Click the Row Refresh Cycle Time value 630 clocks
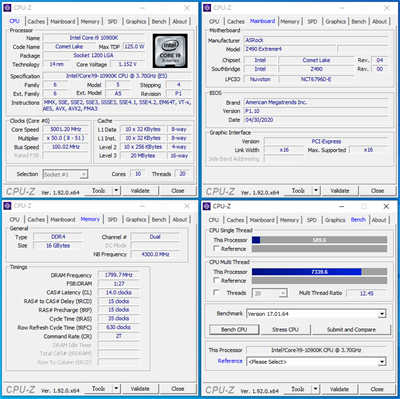400x399 pixels. tap(119, 327)
